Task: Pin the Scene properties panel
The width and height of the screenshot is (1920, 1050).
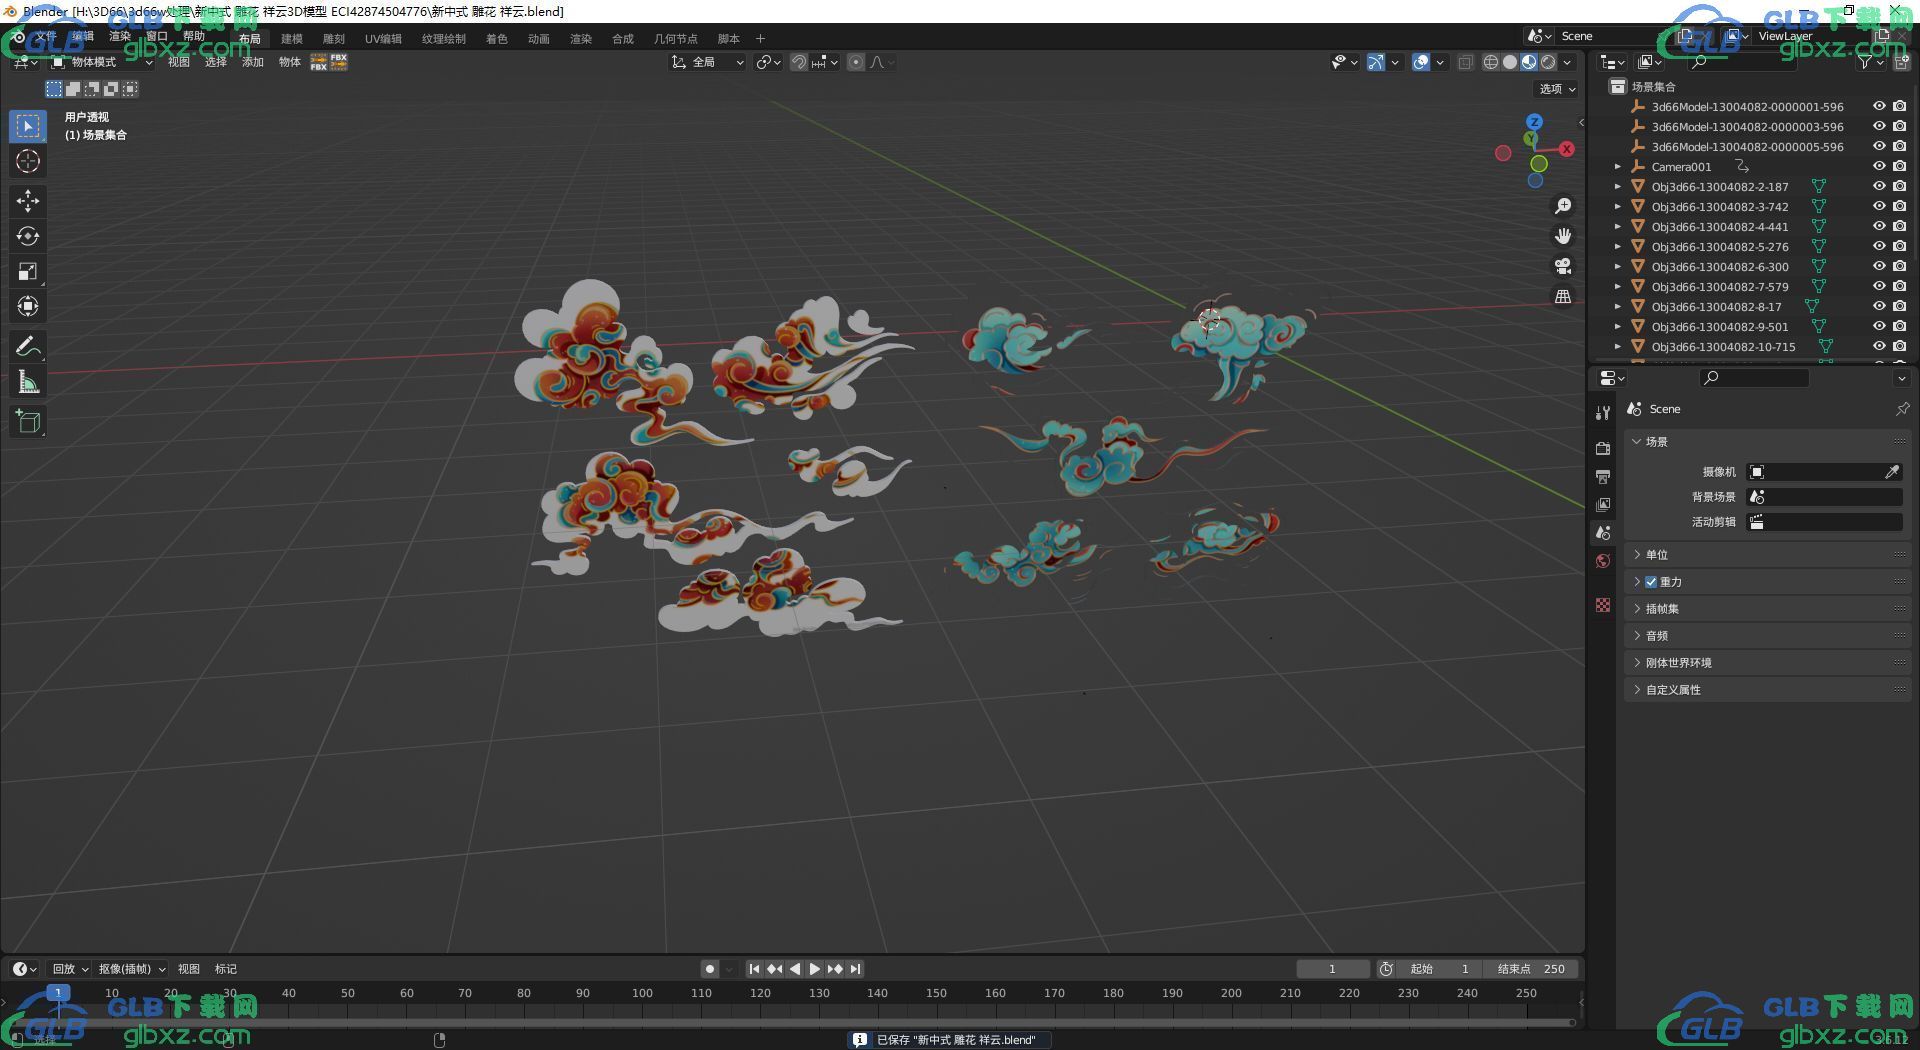Action: tap(1902, 409)
